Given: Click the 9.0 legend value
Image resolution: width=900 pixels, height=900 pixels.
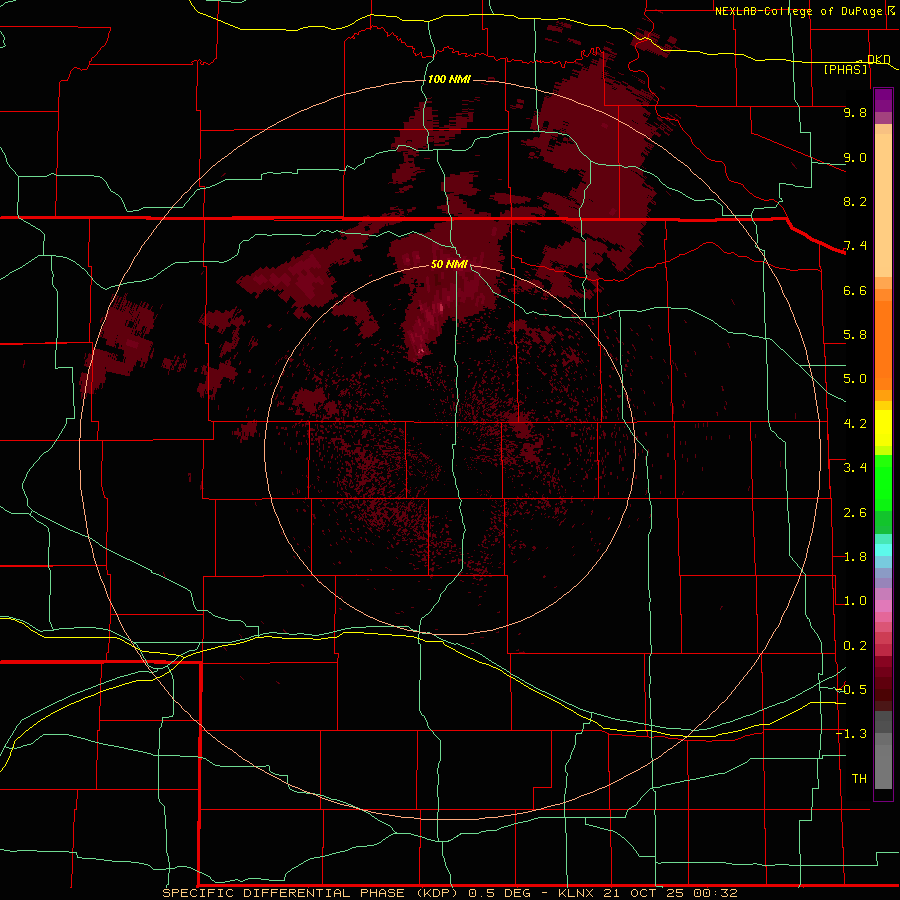Looking at the screenshot, I should (855, 157).
